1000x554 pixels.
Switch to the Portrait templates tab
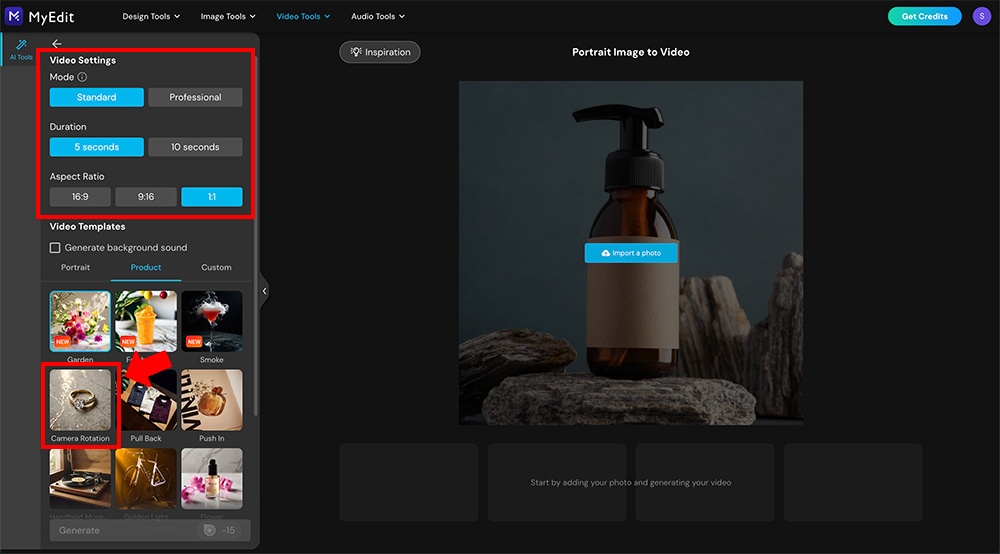(75, 267)
